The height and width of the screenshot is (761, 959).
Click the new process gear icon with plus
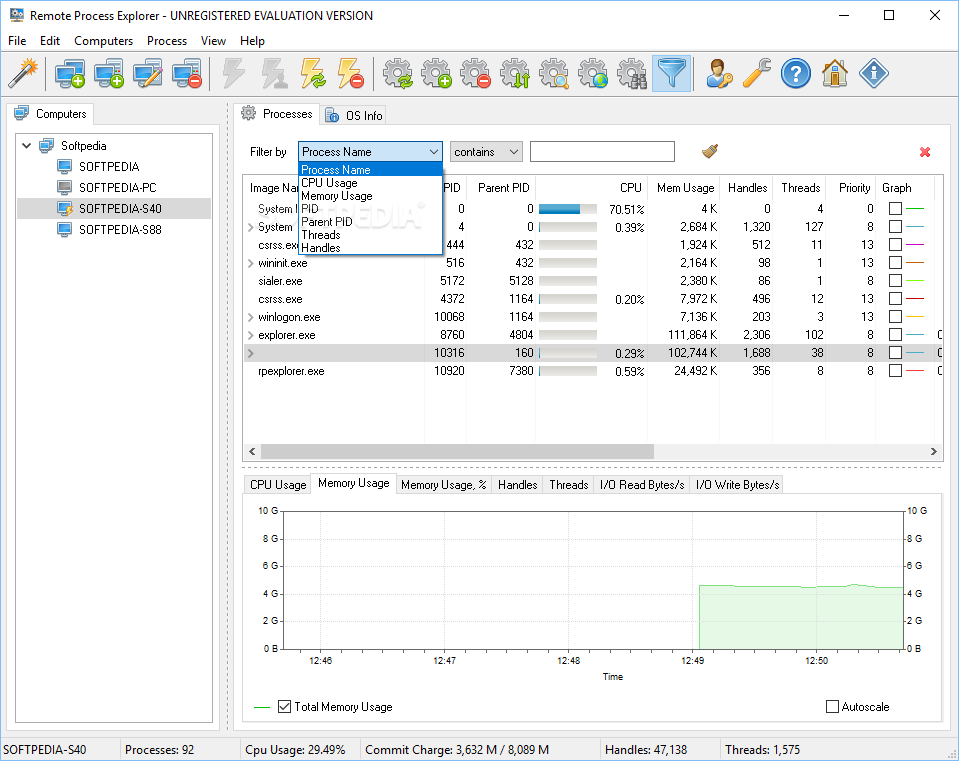pyautogui.click(x=437, y=73)
